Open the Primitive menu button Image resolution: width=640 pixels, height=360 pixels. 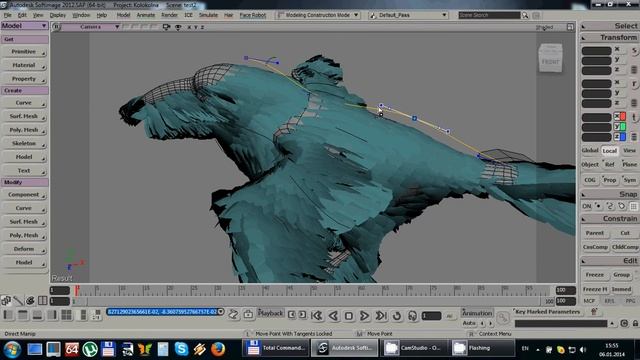point(24,52)
